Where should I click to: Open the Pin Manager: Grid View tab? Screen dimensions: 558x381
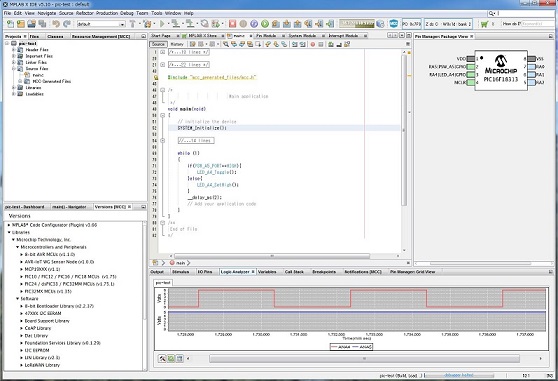[412, 272]
